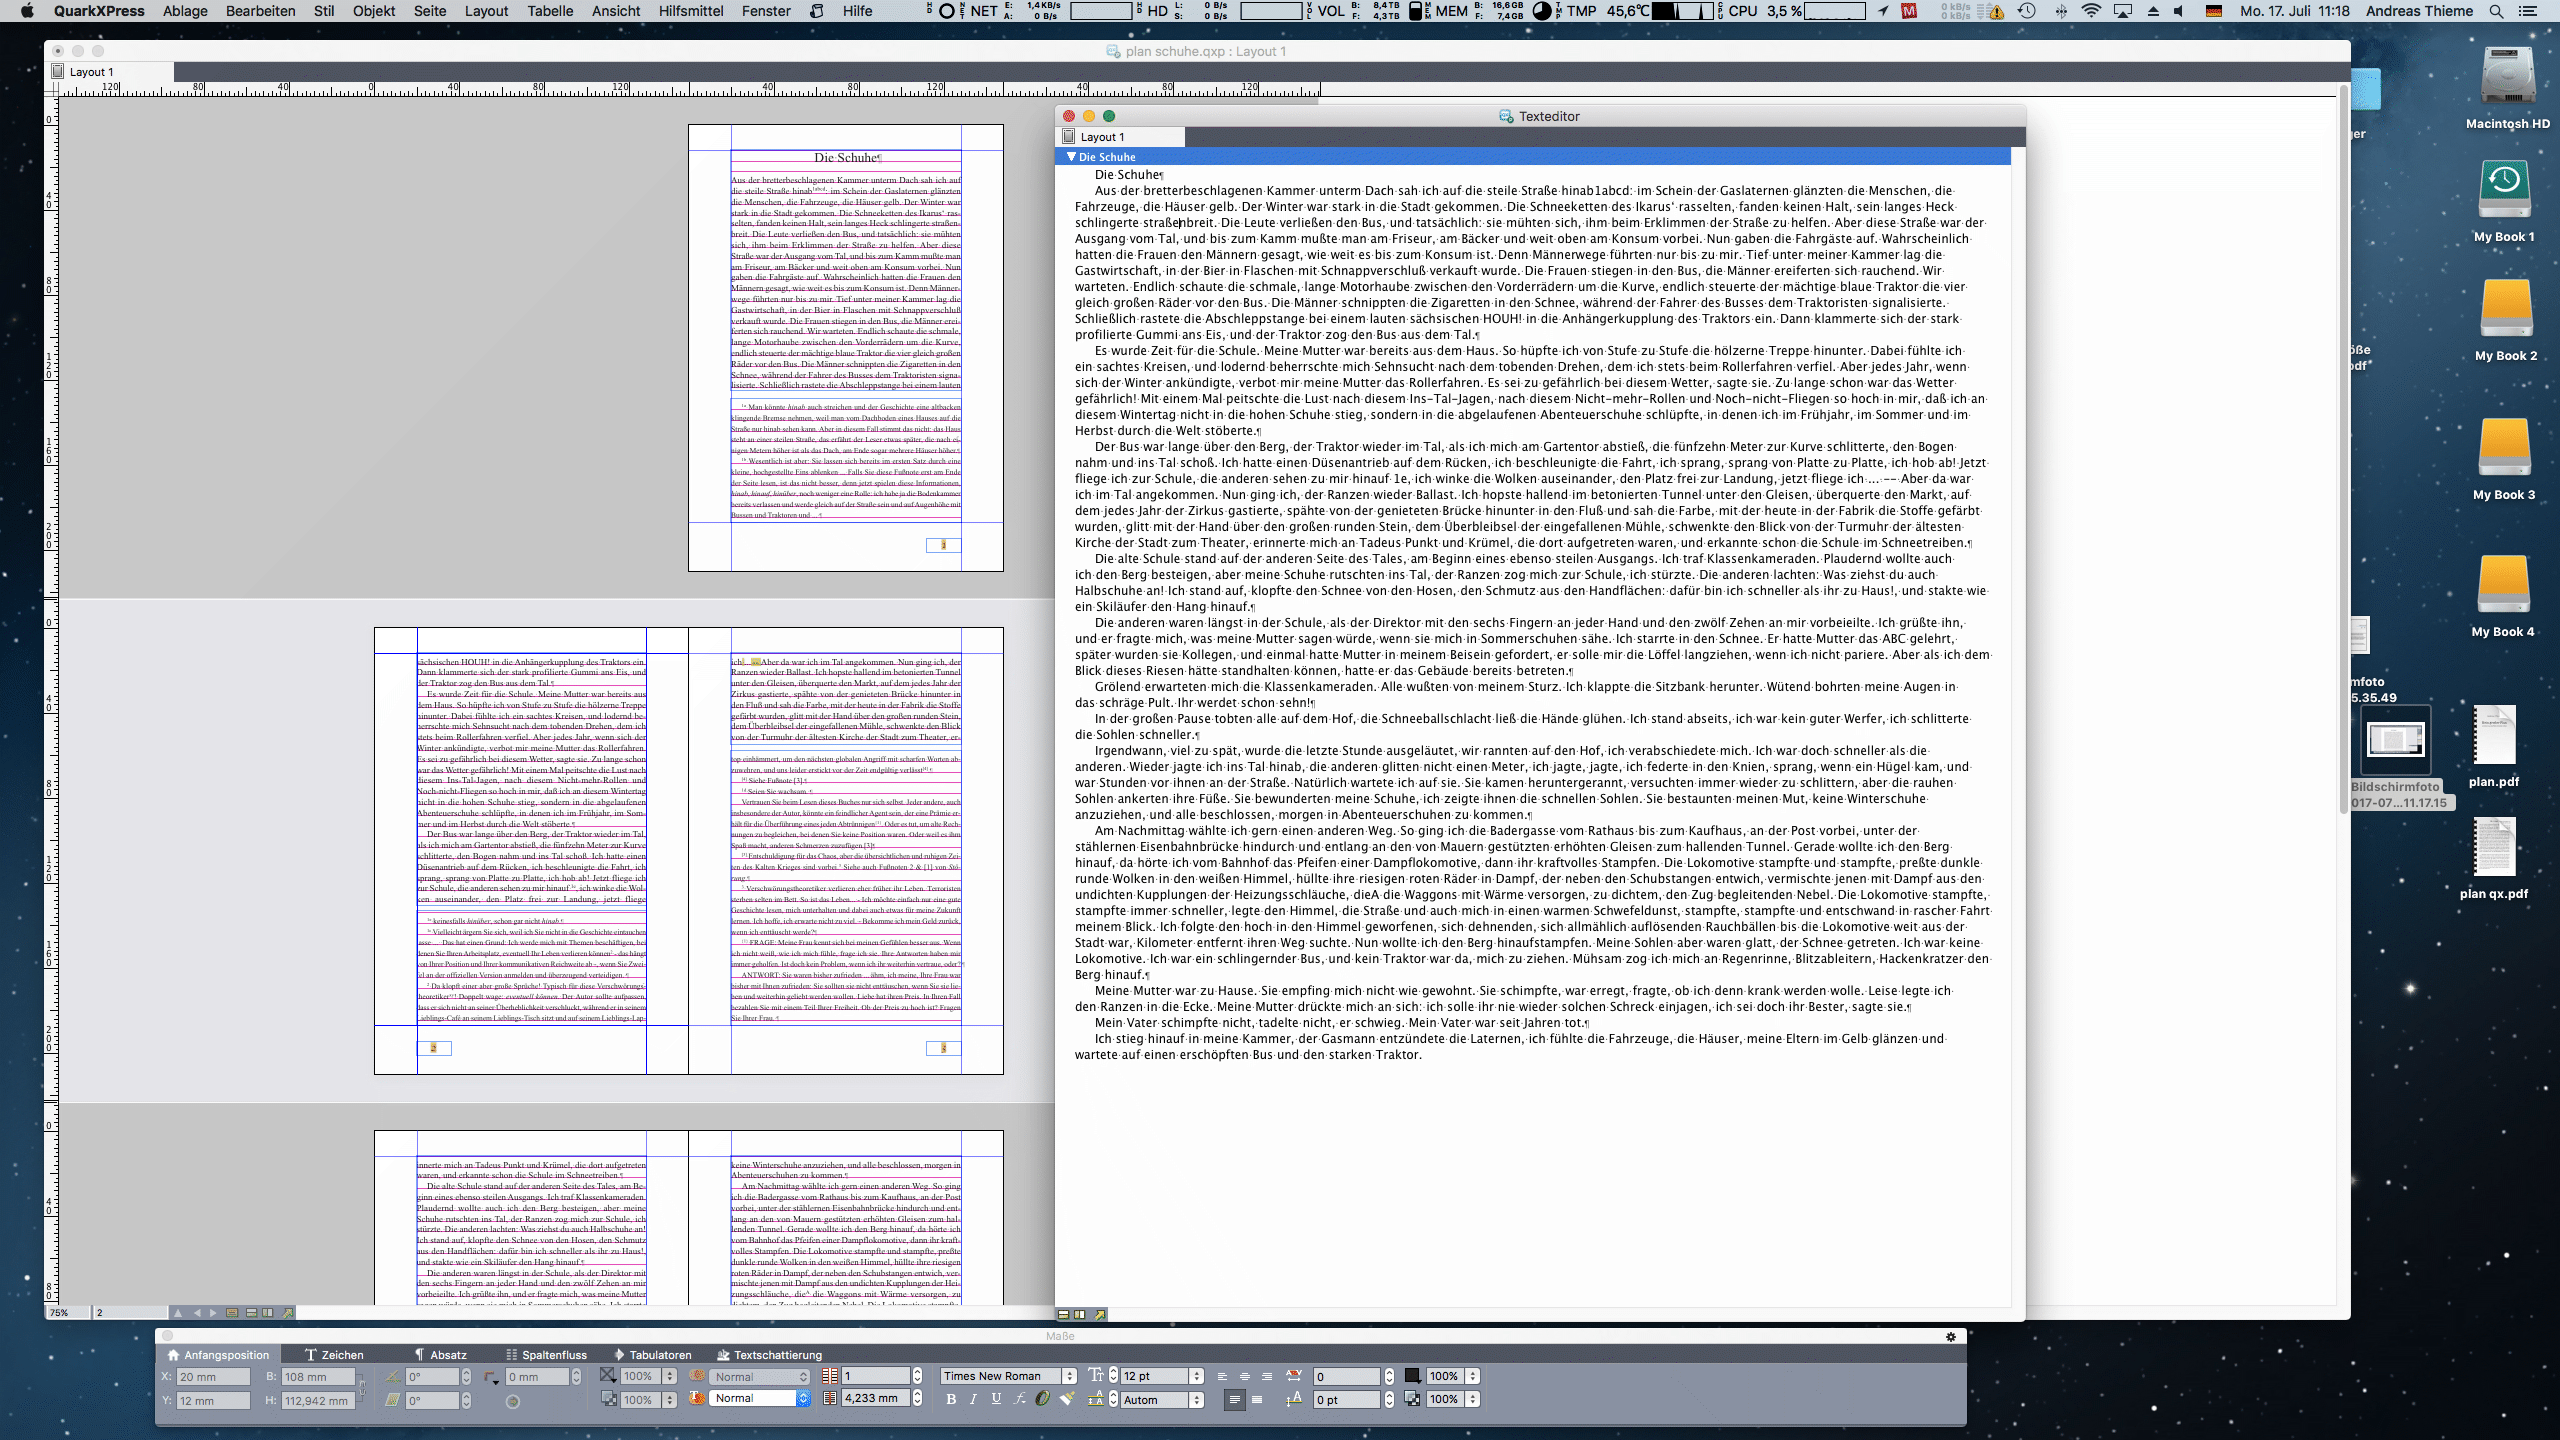
Task: Open Spotlight search in menu bar
Action: (2496, 11)
